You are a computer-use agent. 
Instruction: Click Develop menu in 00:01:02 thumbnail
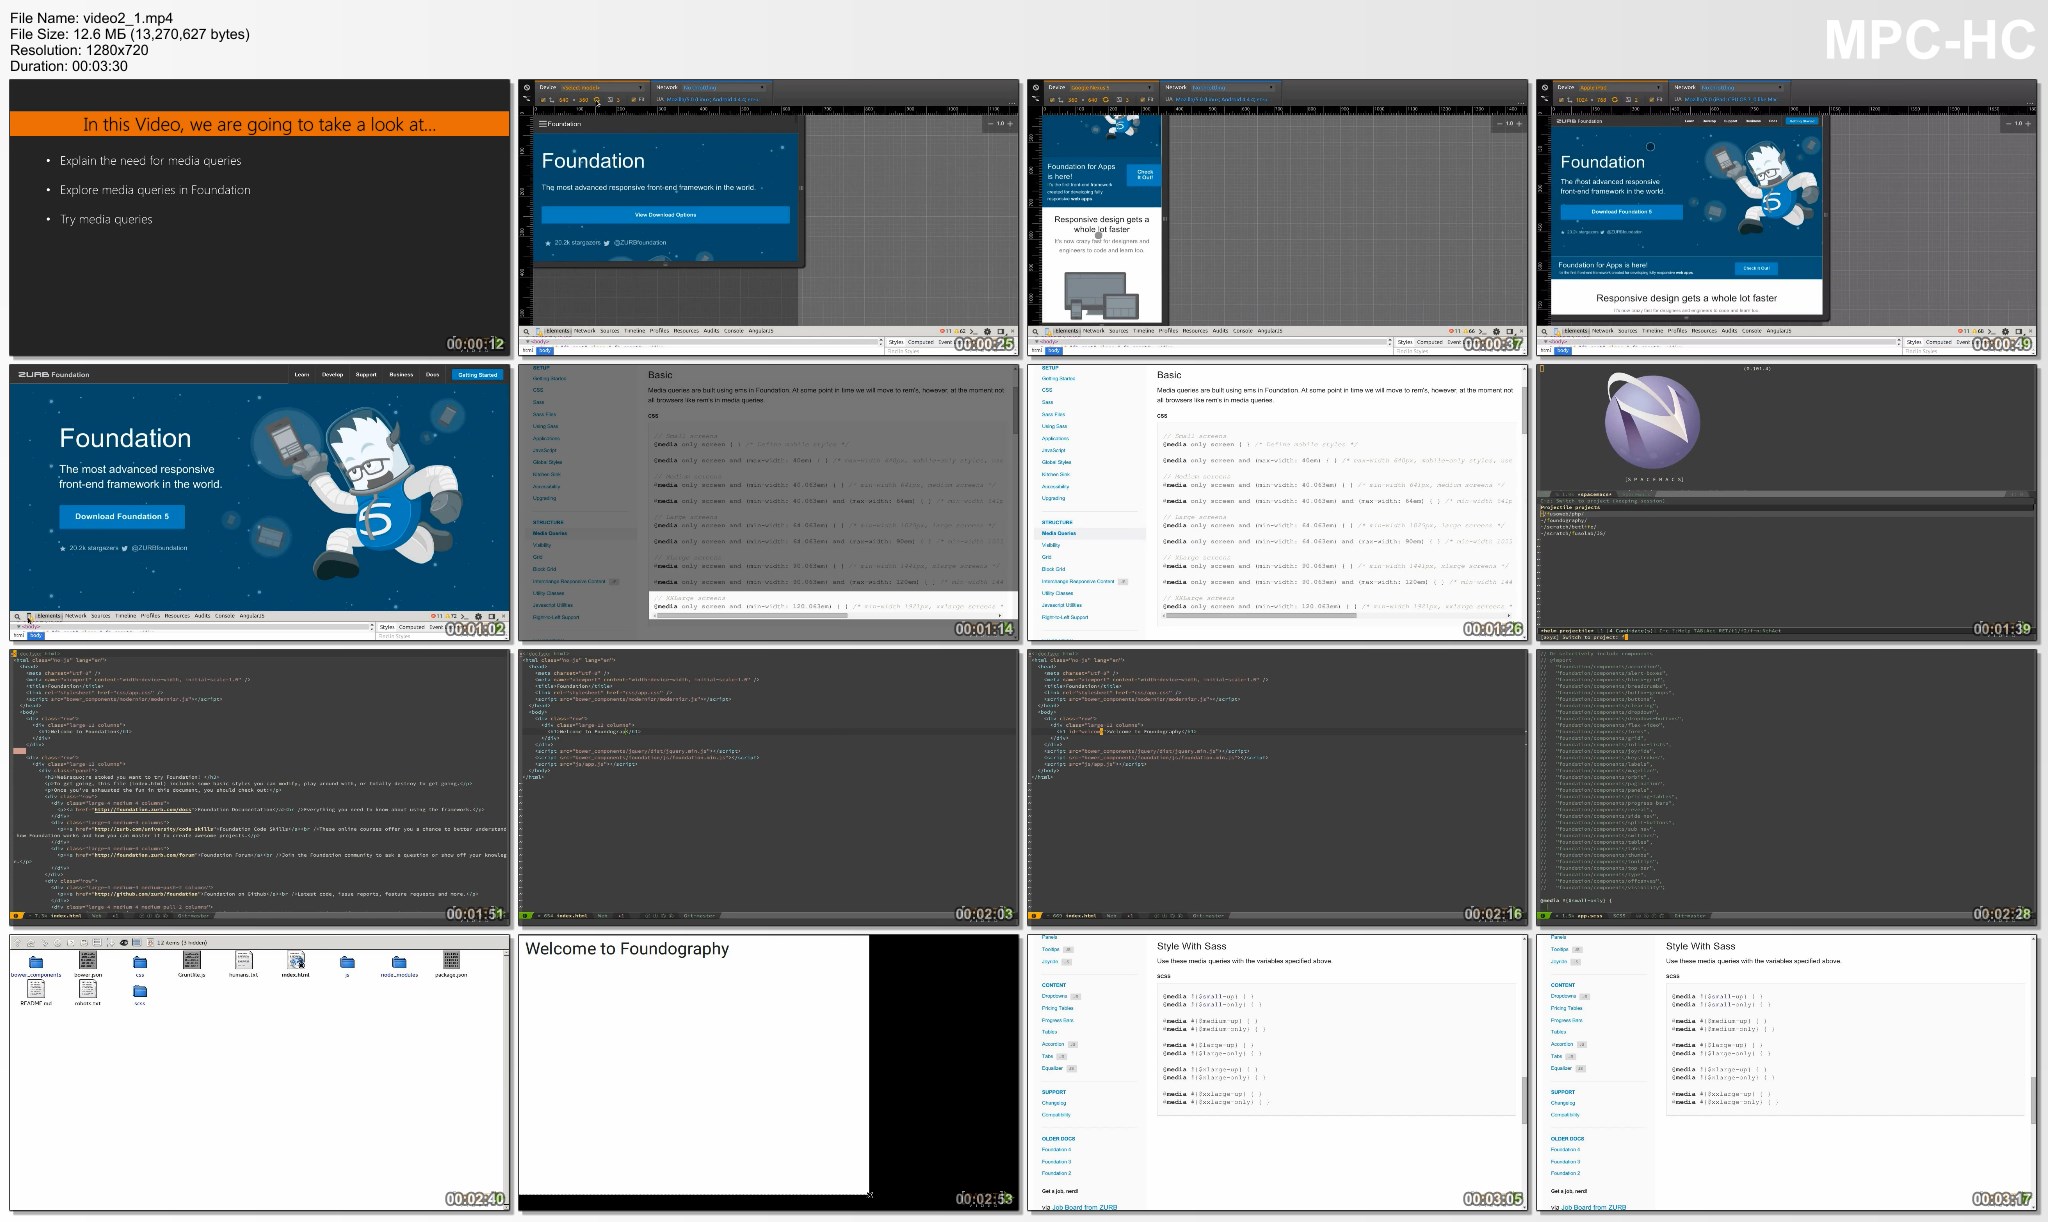[333, 374]
